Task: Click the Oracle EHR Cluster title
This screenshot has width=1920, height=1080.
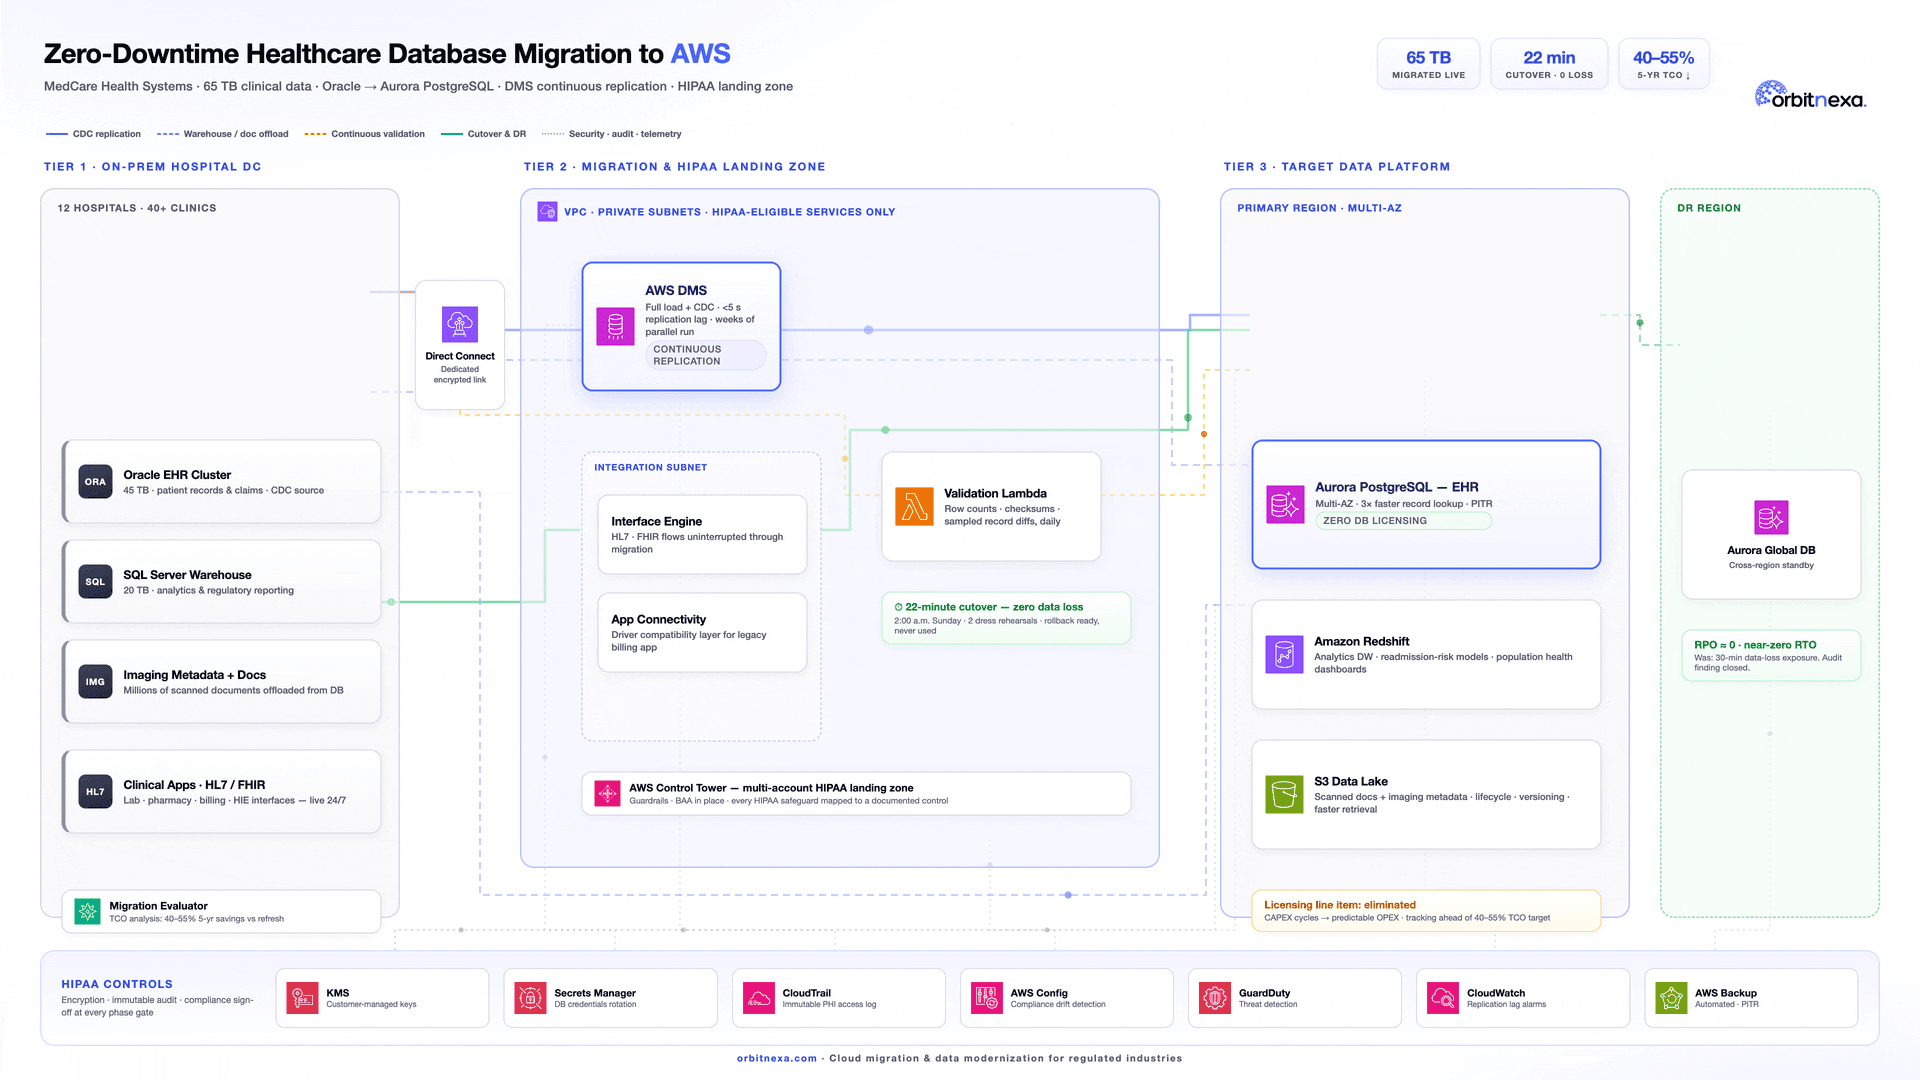Action: (177, 475)
